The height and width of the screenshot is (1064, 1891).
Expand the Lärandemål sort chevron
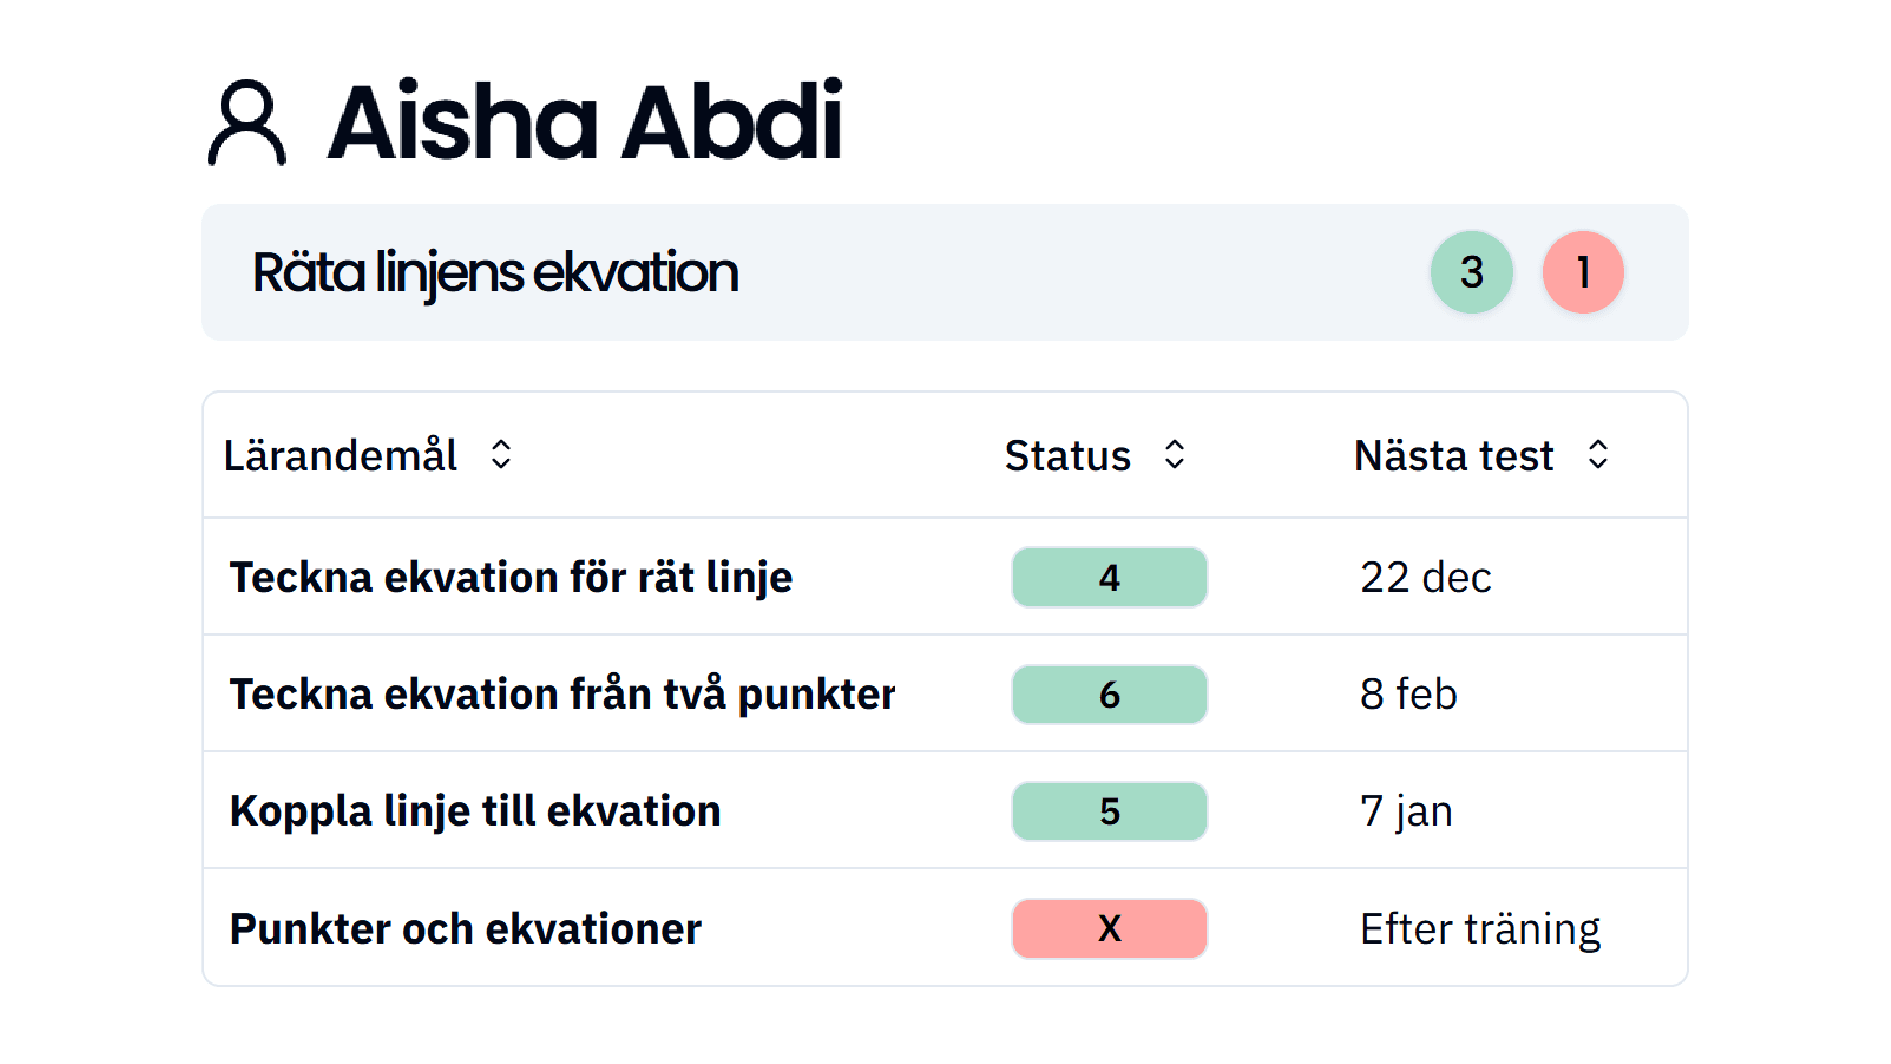(x=502, y=456)
